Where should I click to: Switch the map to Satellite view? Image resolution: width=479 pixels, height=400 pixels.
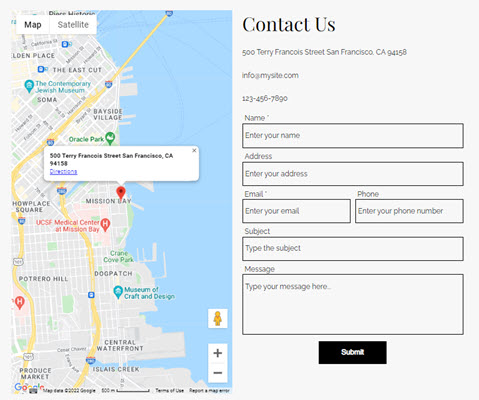click(x=73, y=25)
